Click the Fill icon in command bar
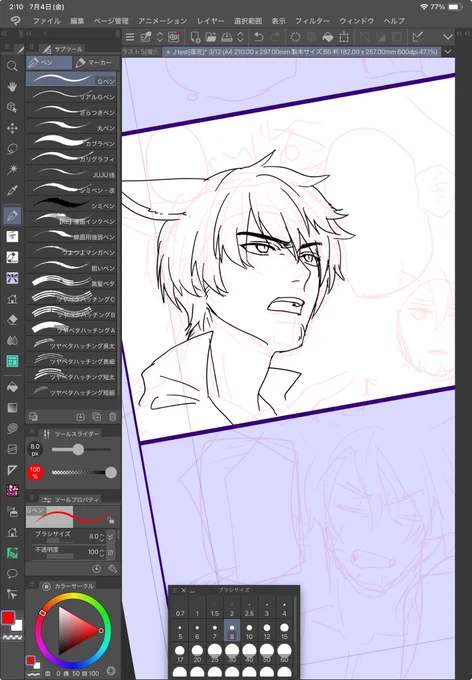The height and width of the screenshot is (680, 472). [x=328, y=37]
